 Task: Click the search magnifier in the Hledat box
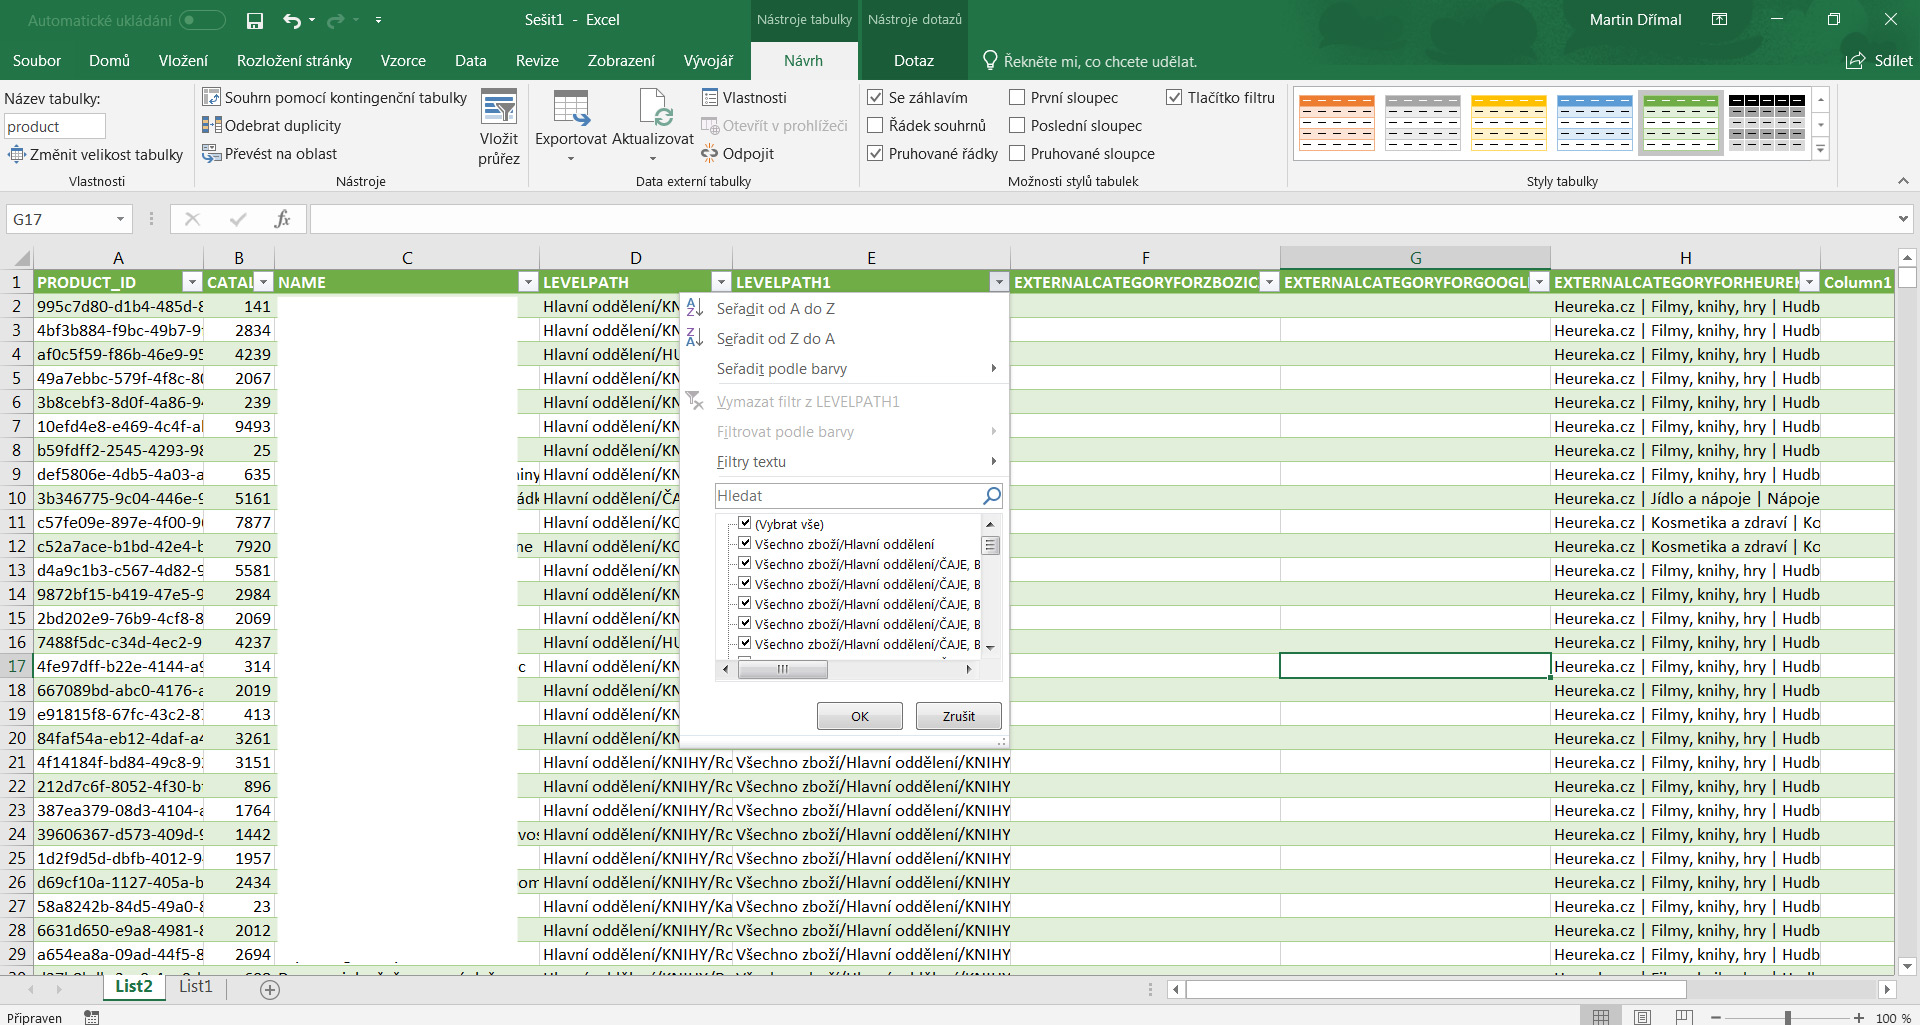coord(991,496)
